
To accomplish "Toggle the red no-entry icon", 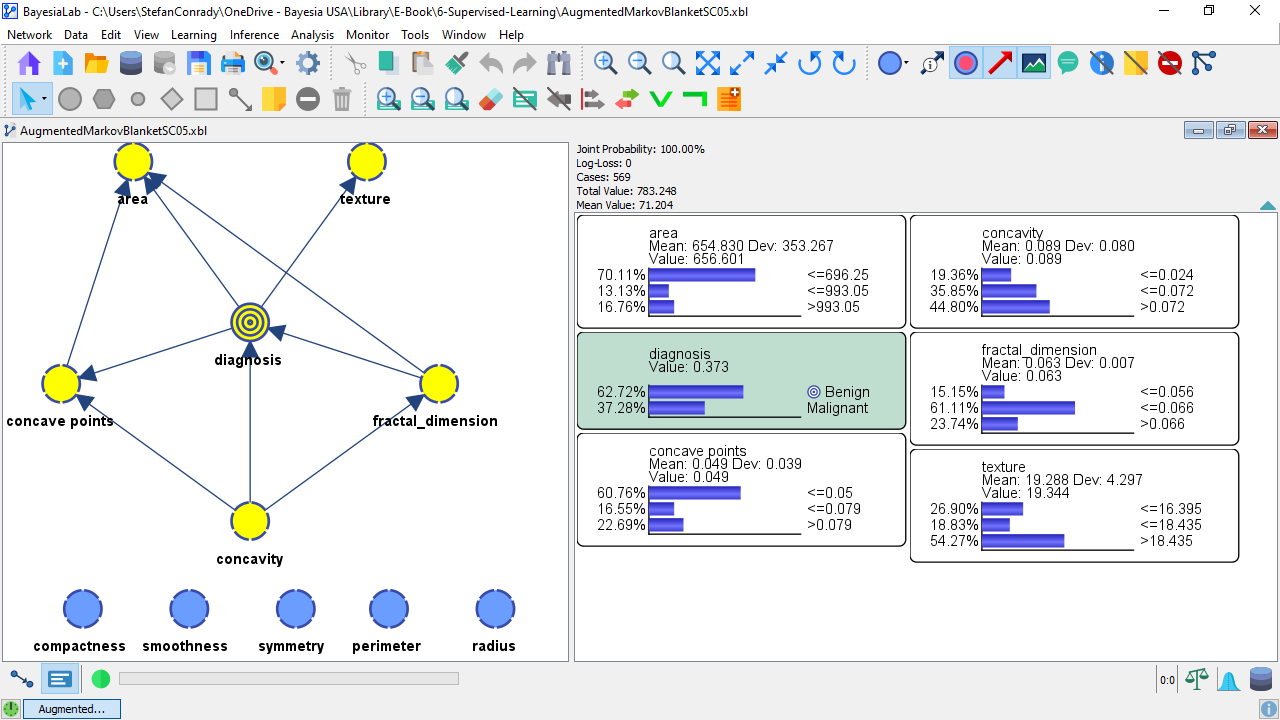I will [1170, 64].
